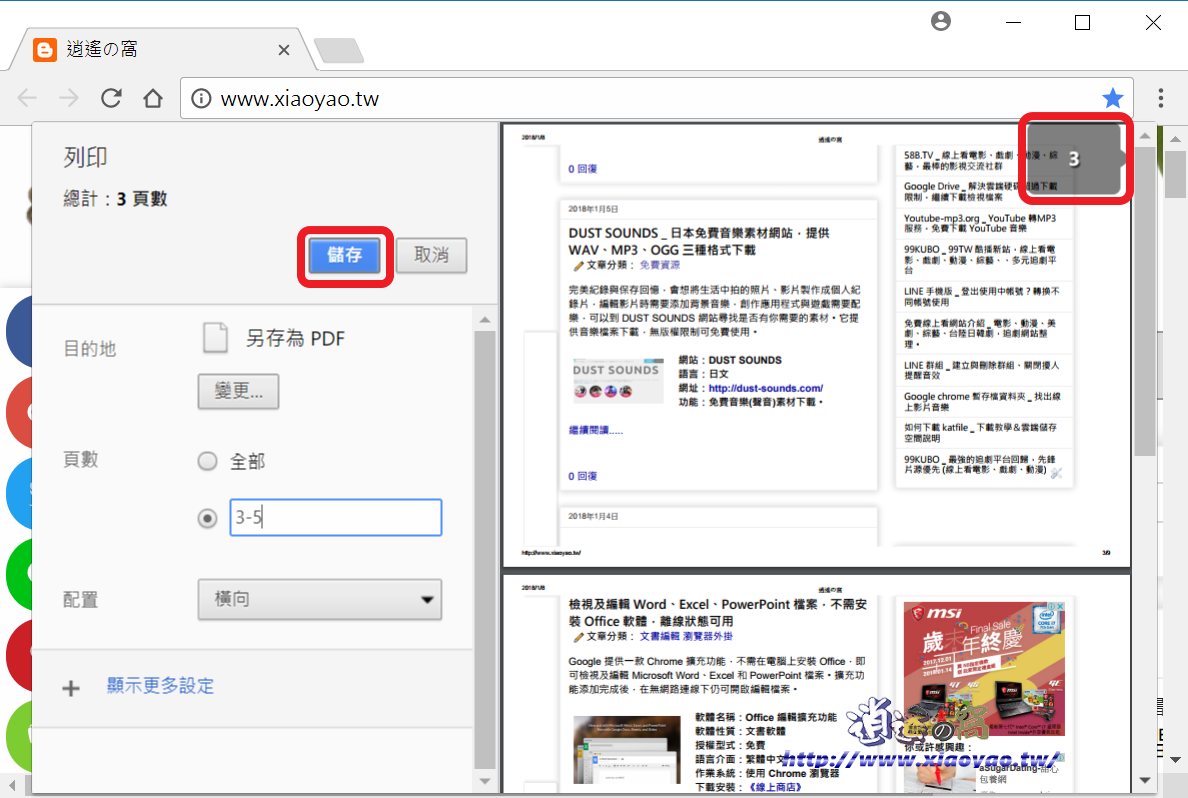This screenshot has height=798, width=1188.
Task: Click the browser page scrollbar thumb
Action: point(1175,174)
